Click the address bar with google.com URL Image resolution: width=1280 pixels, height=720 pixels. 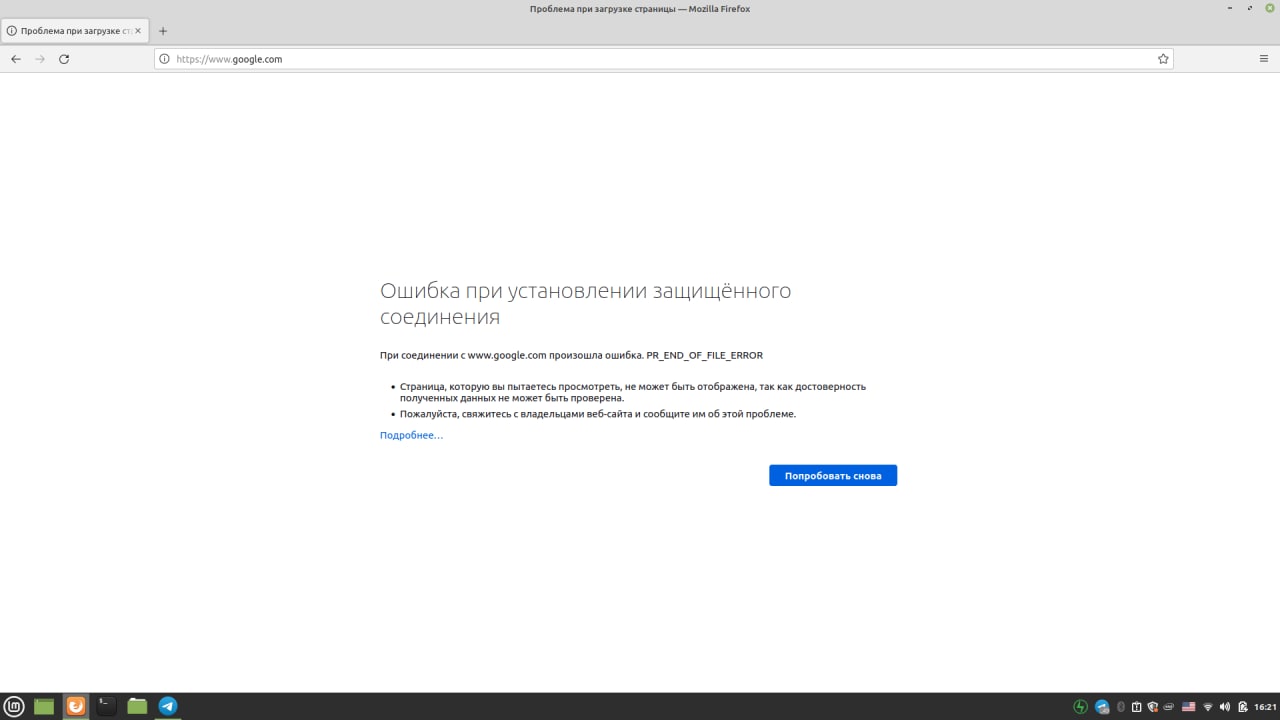pyautogui.click(x=664, y=59)
